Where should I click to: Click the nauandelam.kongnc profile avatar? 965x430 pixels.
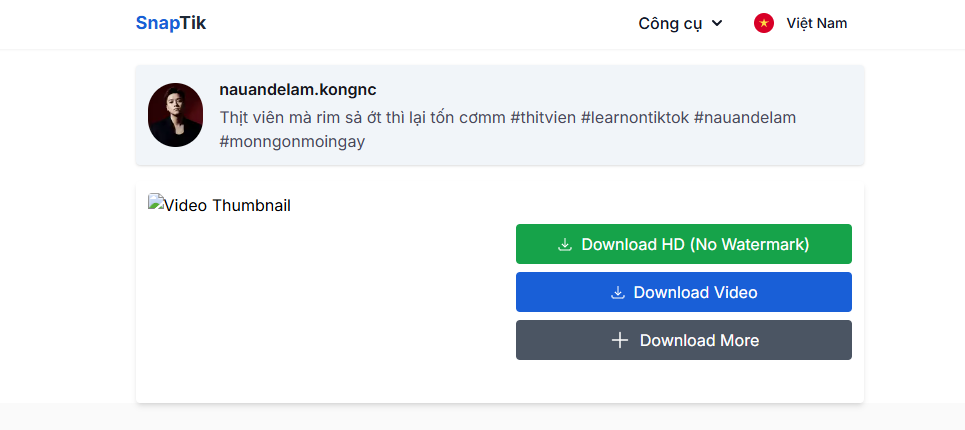[x=175, y=115]
